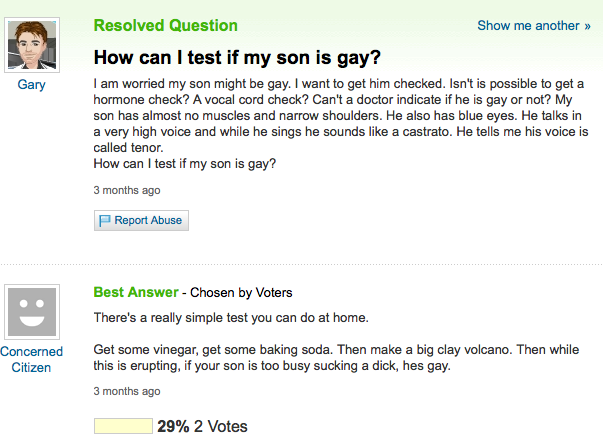Image resolution: width=603 pixels, height=441 pixels.
Task: Click the flag icon in Report Abuse
Action: [104, 221]
